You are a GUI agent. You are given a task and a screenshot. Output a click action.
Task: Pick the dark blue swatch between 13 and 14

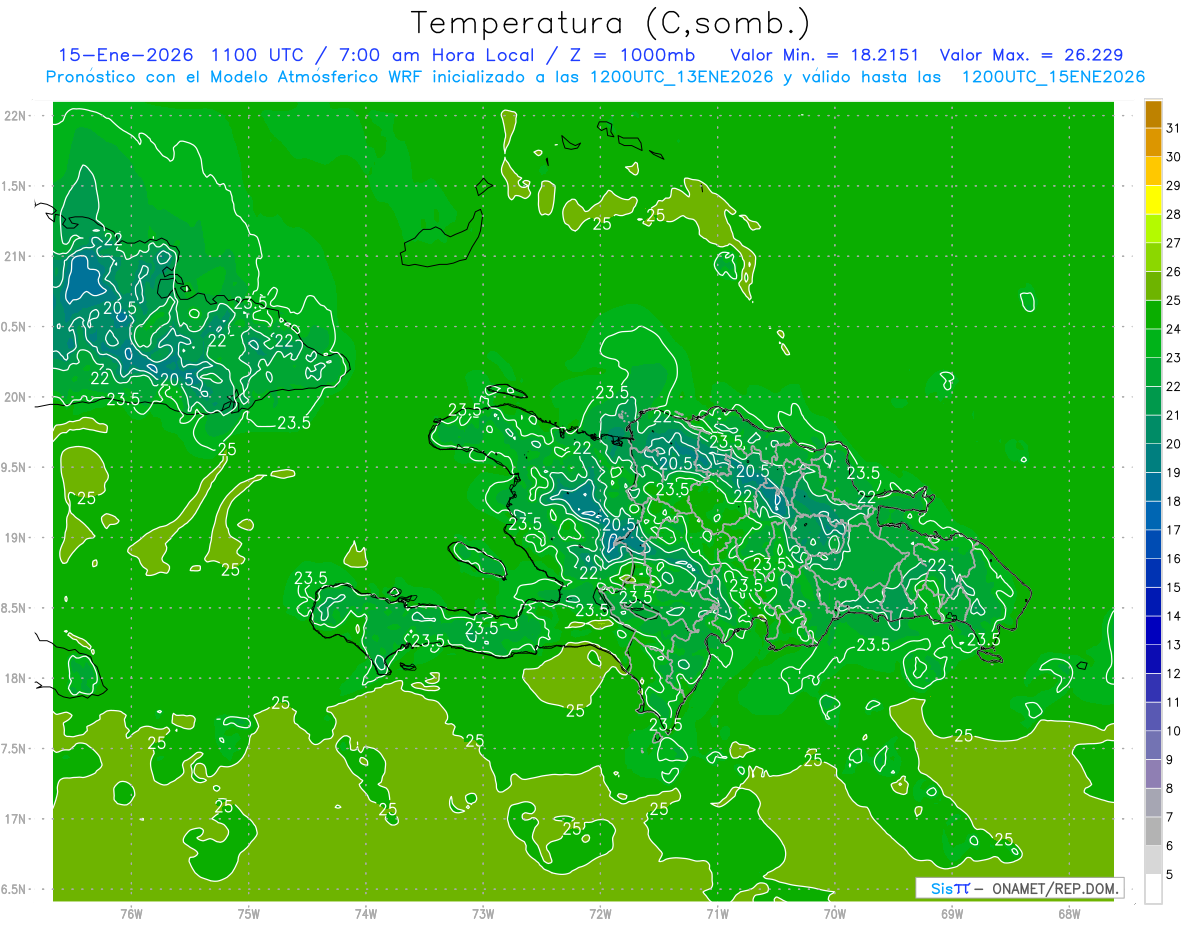pos(1153,630)
